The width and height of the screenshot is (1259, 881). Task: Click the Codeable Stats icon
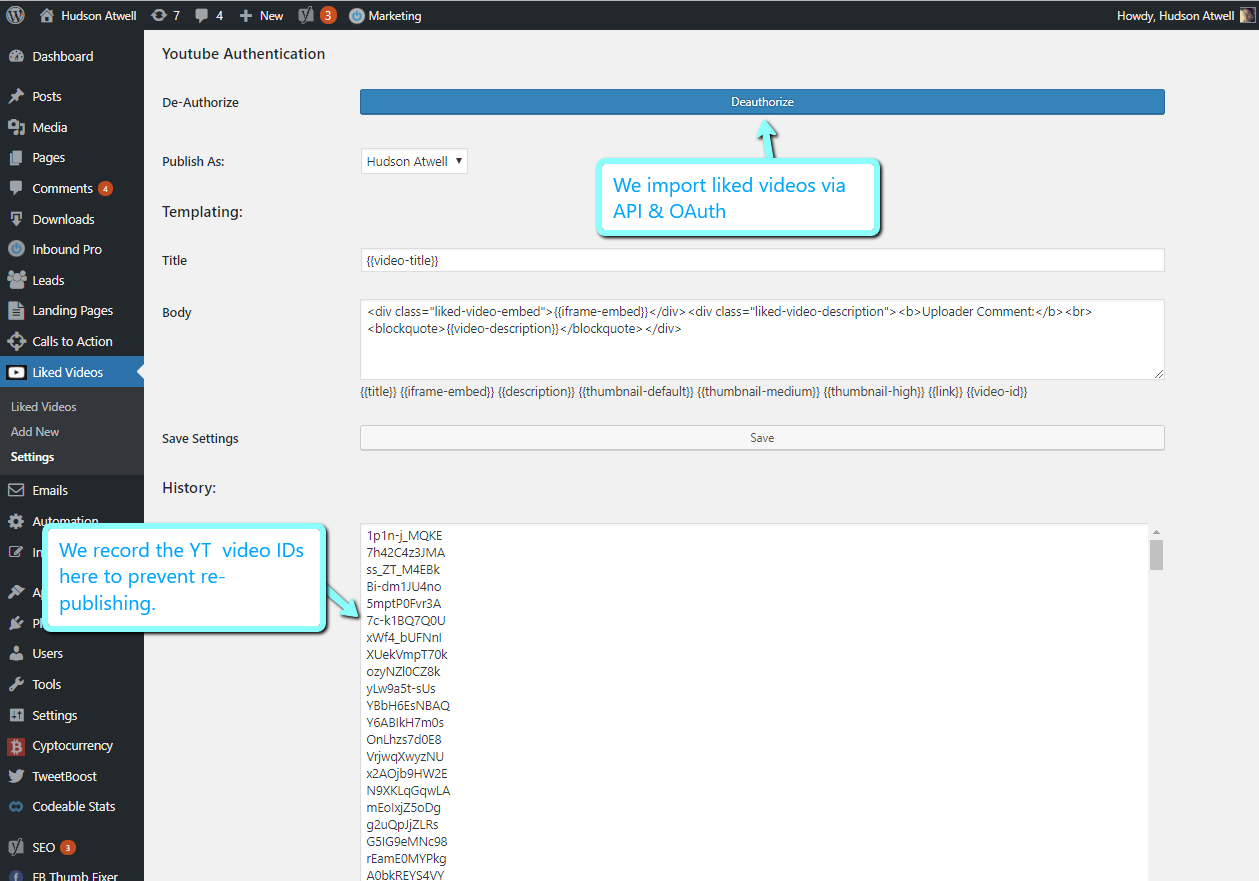pyautogui.click(x=16, y=806)
